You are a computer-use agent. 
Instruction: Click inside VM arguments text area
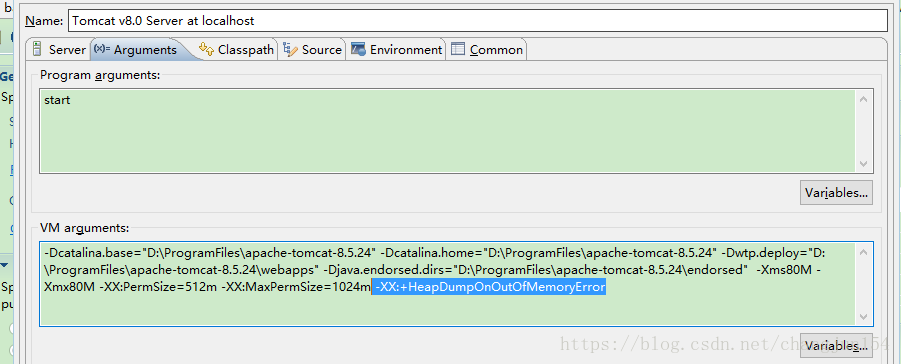coord(448,284)
